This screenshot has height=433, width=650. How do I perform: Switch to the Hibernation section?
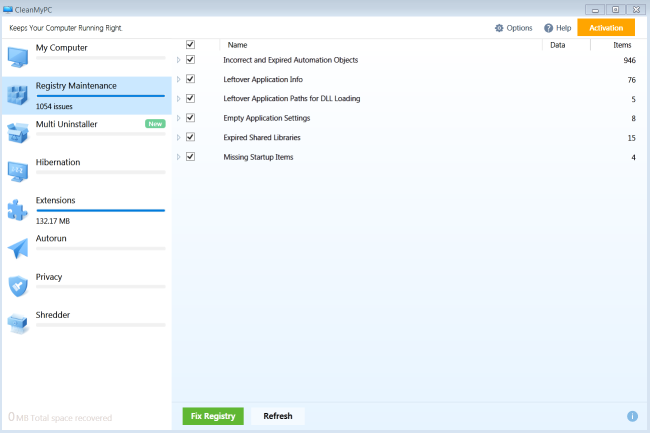click(x=87, y=172)
